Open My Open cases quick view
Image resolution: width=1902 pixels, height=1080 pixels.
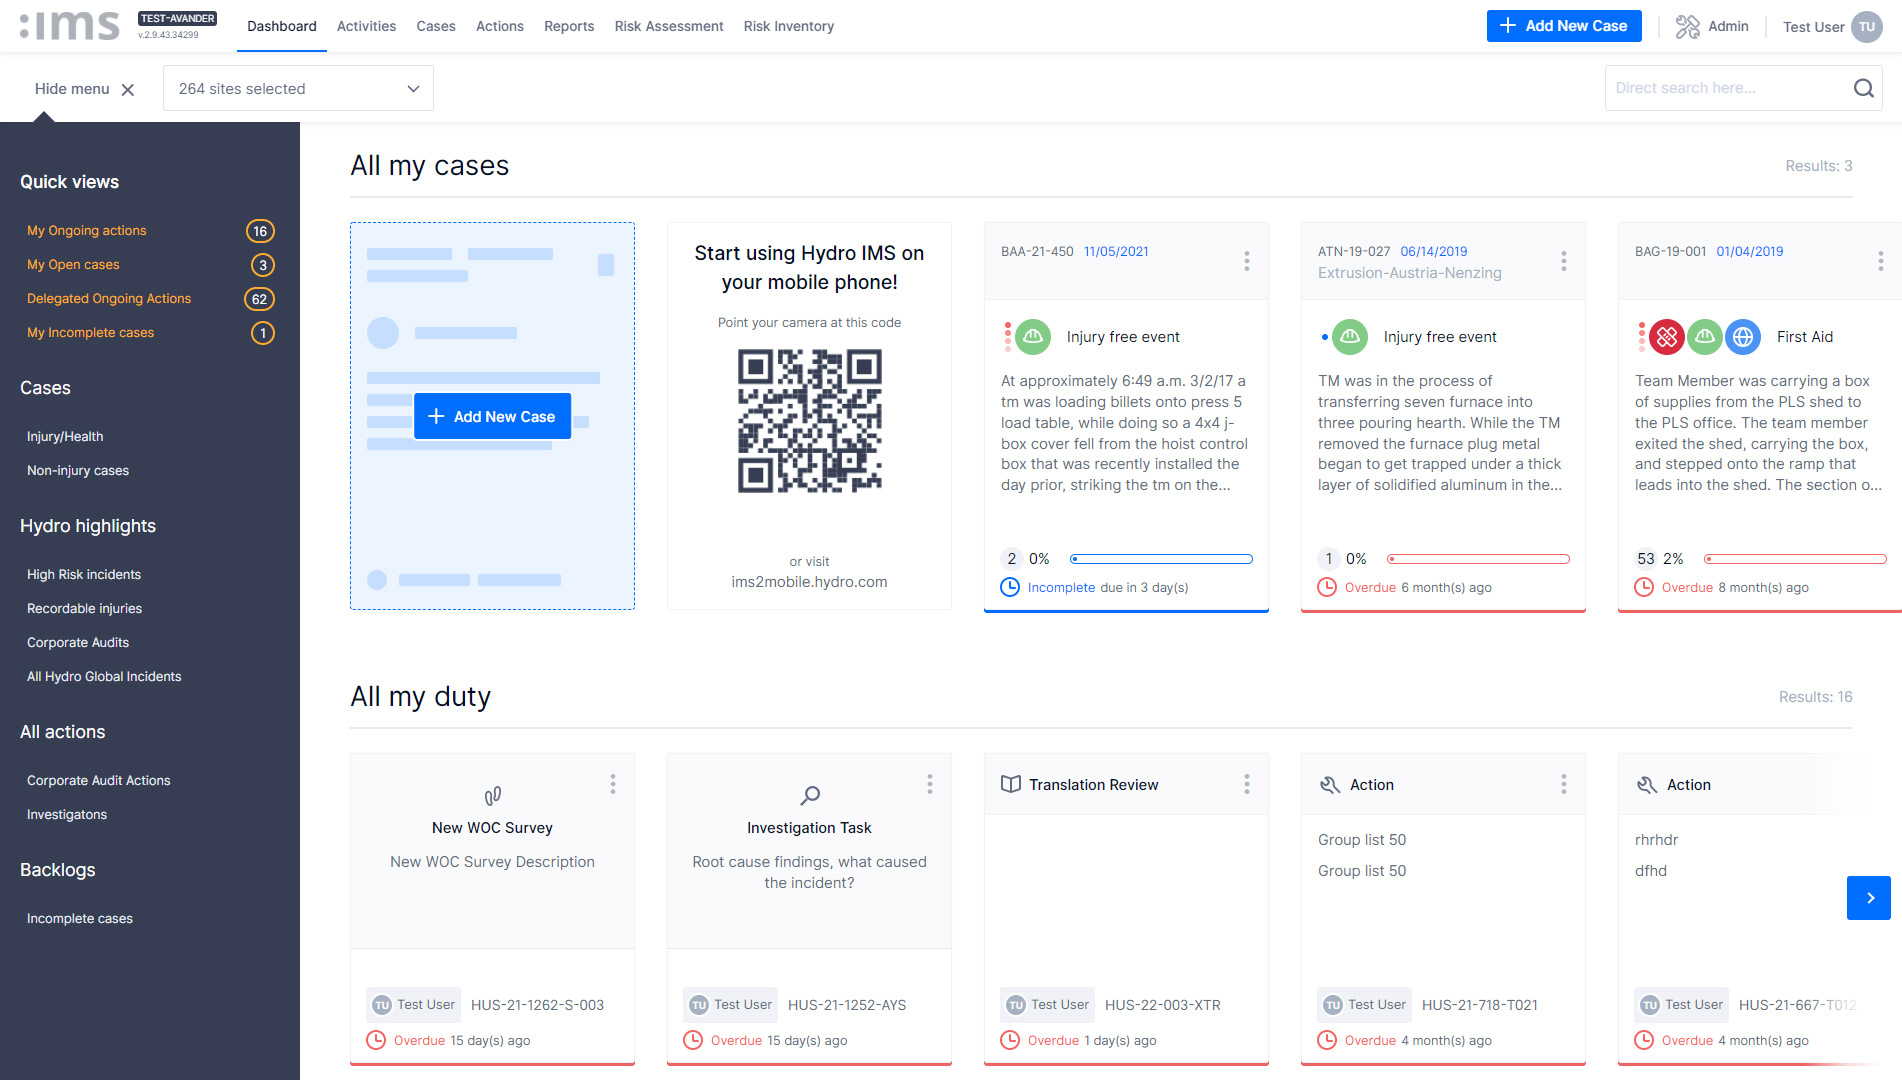[x=73, y=264]
